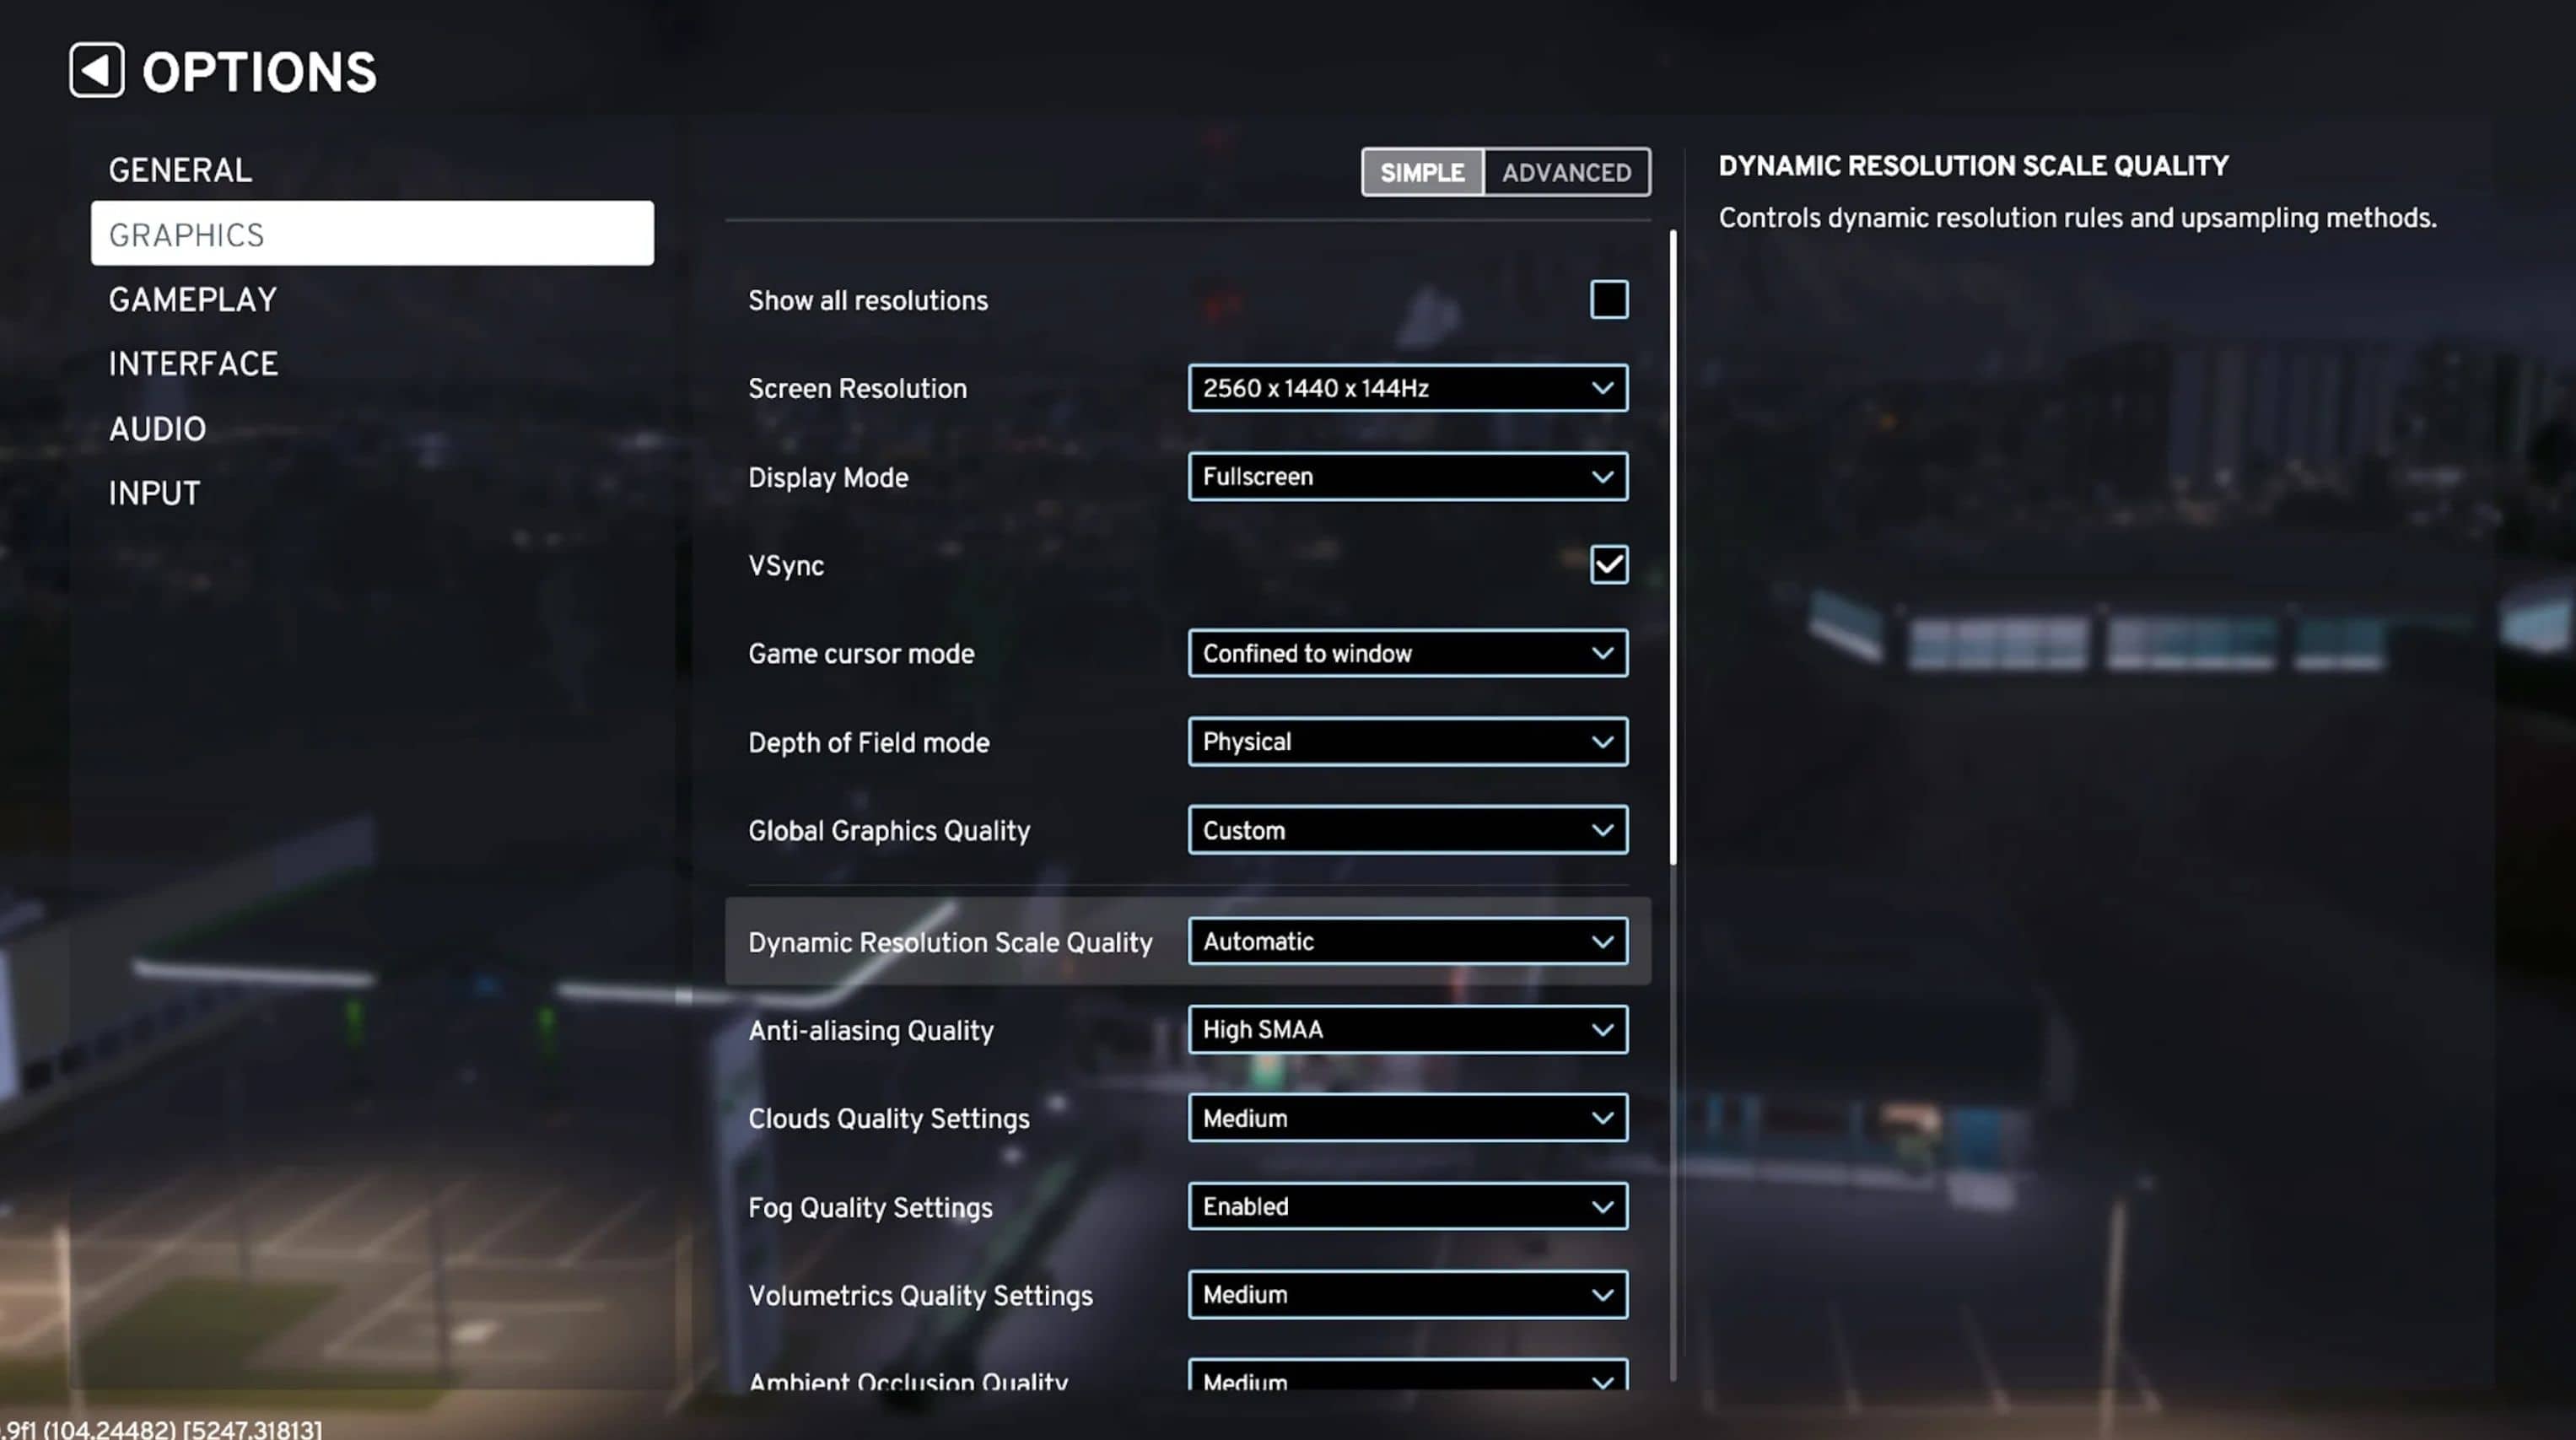Toggle the Show all resolutions checkbox
Screen dimensions: 2576x1440
1607,297
